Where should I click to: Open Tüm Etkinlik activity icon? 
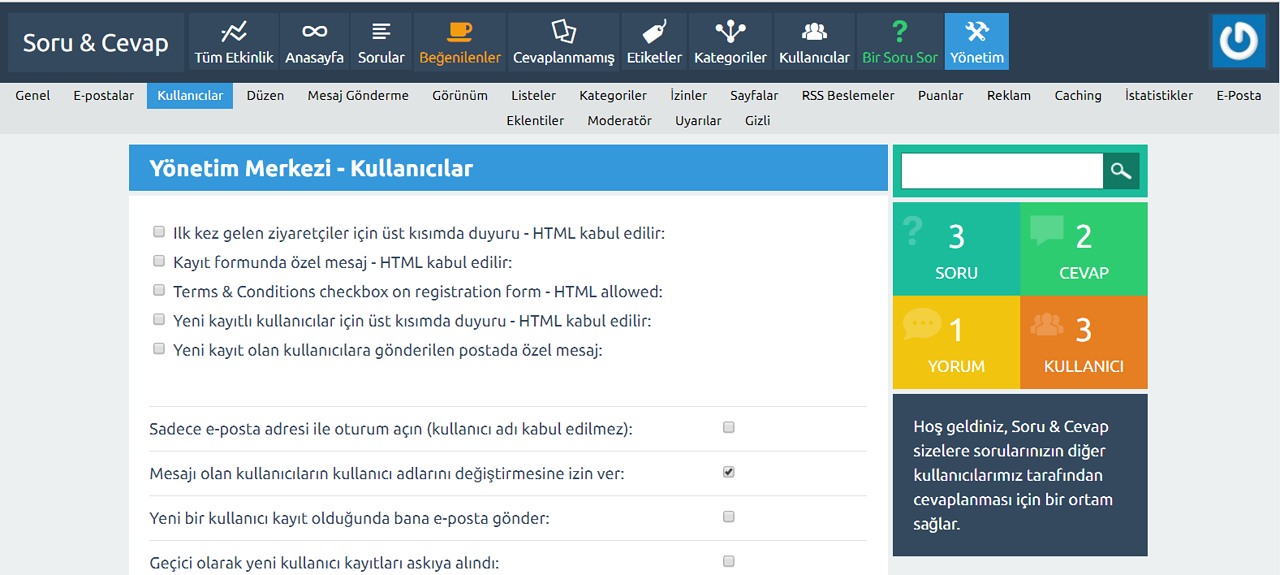point(234,32)
